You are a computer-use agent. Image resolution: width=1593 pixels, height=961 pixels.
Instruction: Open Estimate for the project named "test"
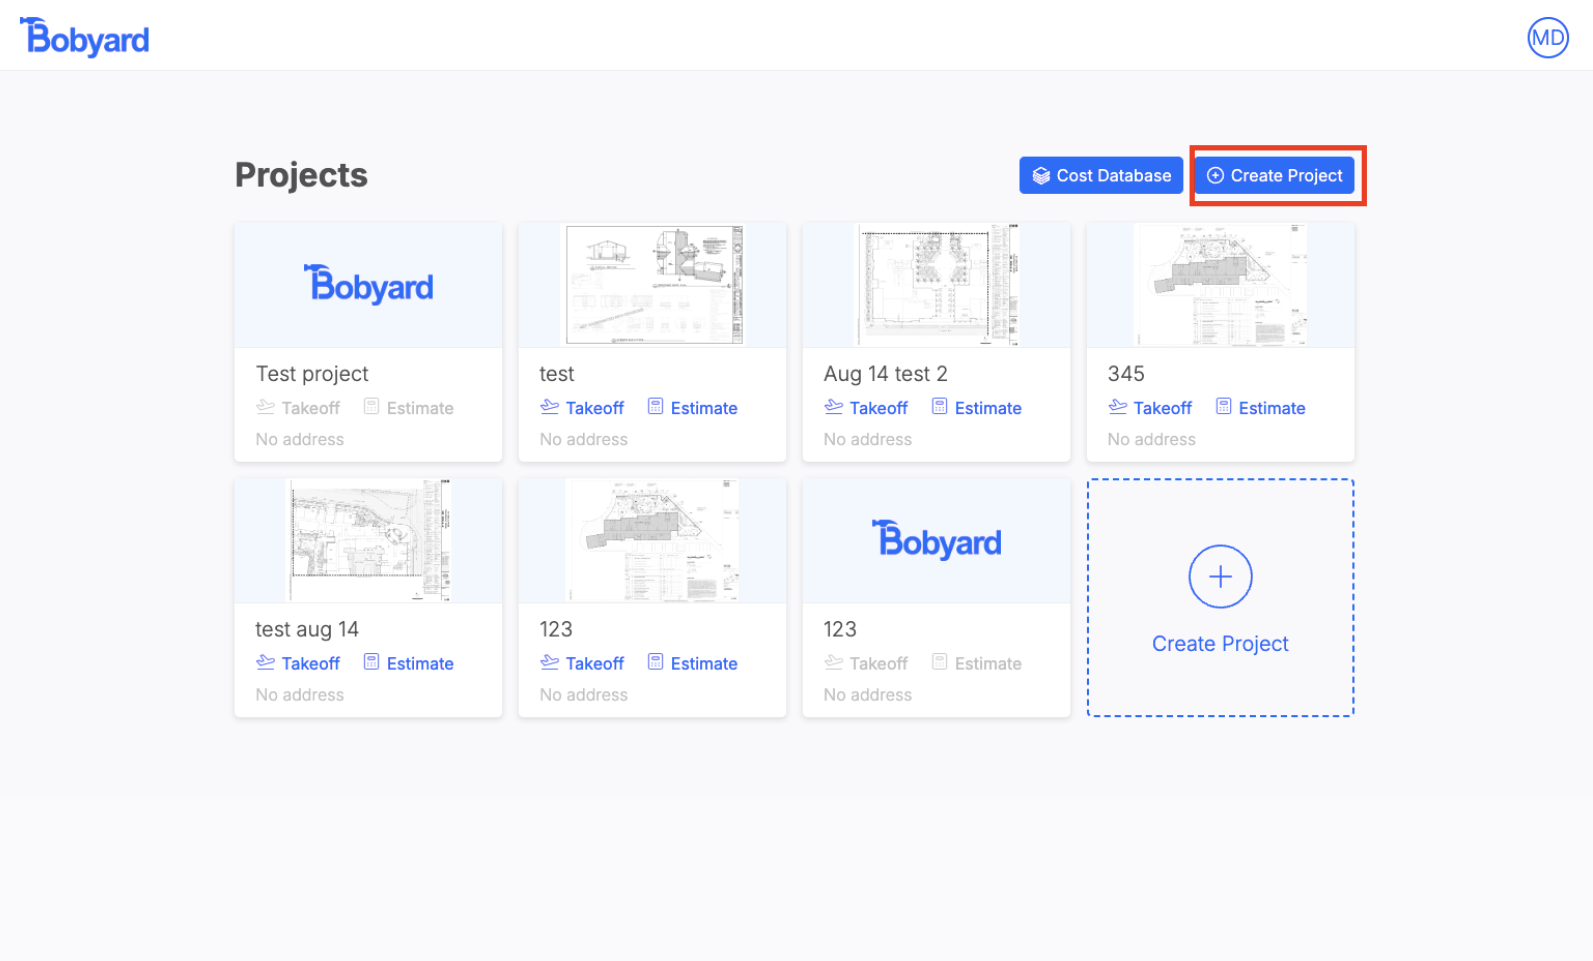point(692,408)
